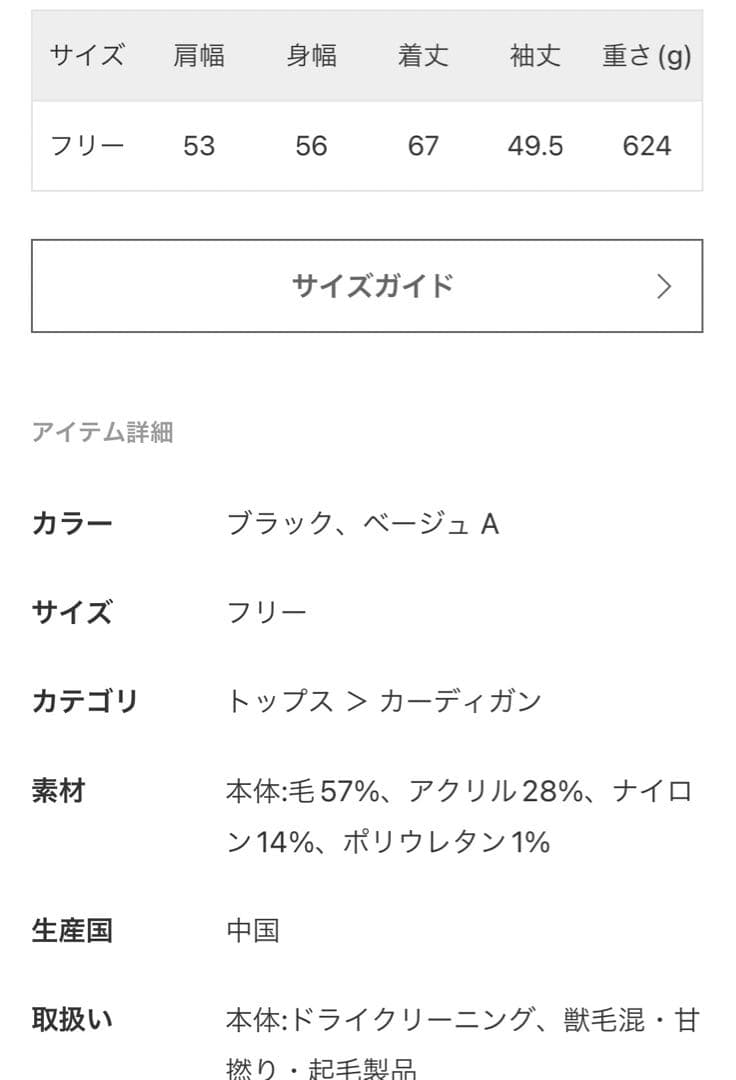
Task: Tap the 624 weight value
Action: pos(646,146)
